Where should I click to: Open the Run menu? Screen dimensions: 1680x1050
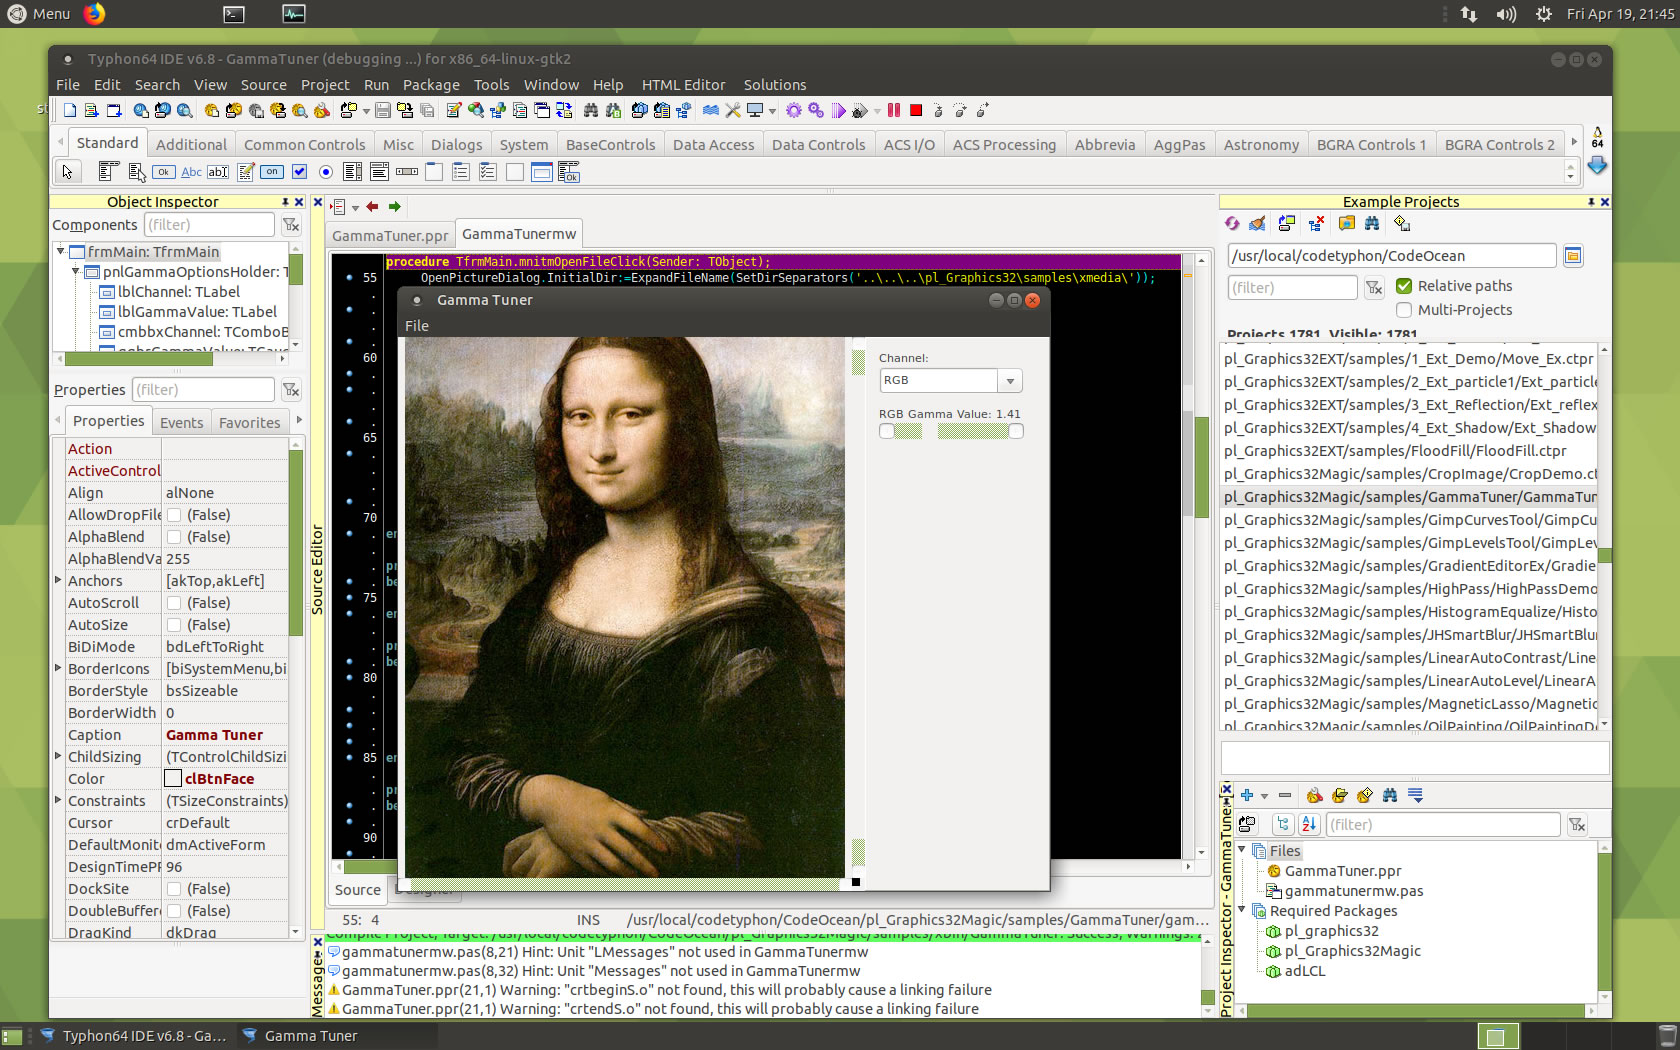coord(376,85)
